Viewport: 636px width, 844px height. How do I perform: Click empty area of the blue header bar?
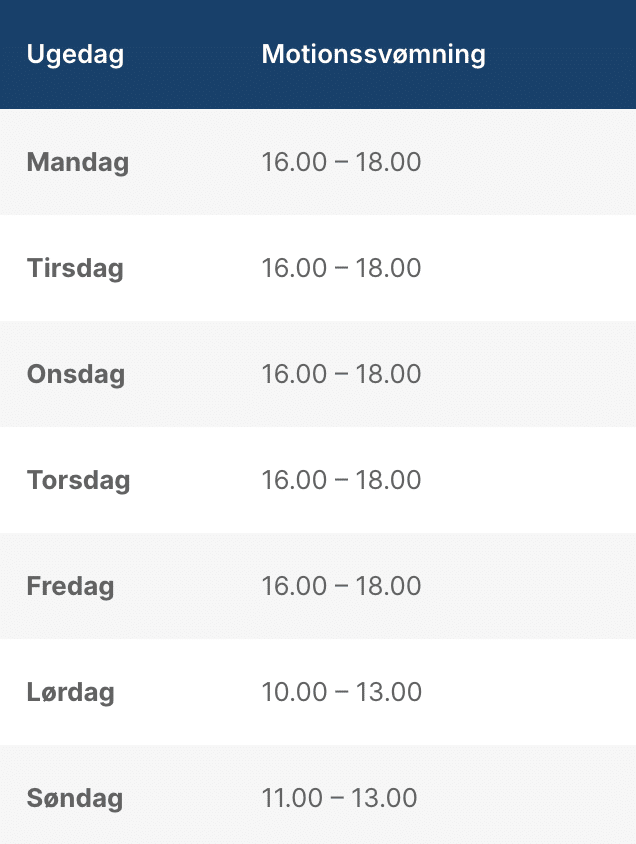[560, 54]
